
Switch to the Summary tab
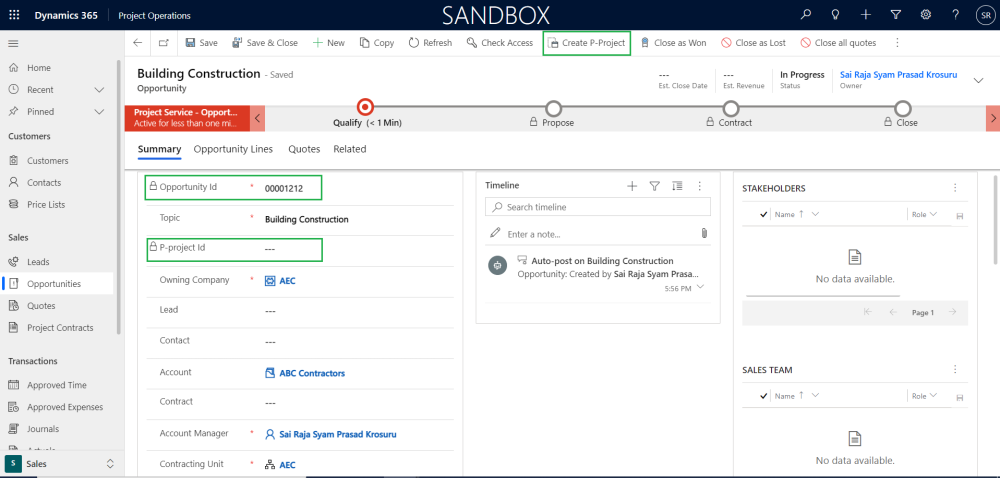click(159, 149)
